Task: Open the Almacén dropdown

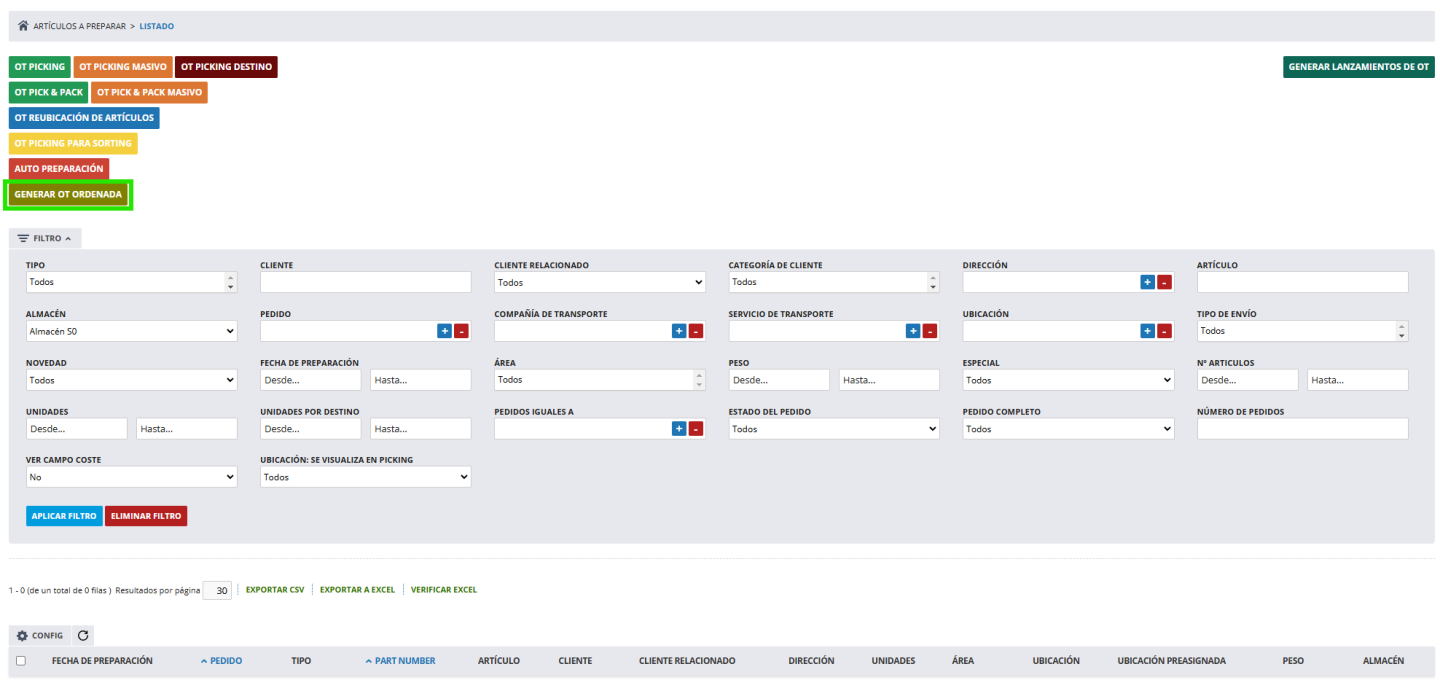Action: click(131, 331)
